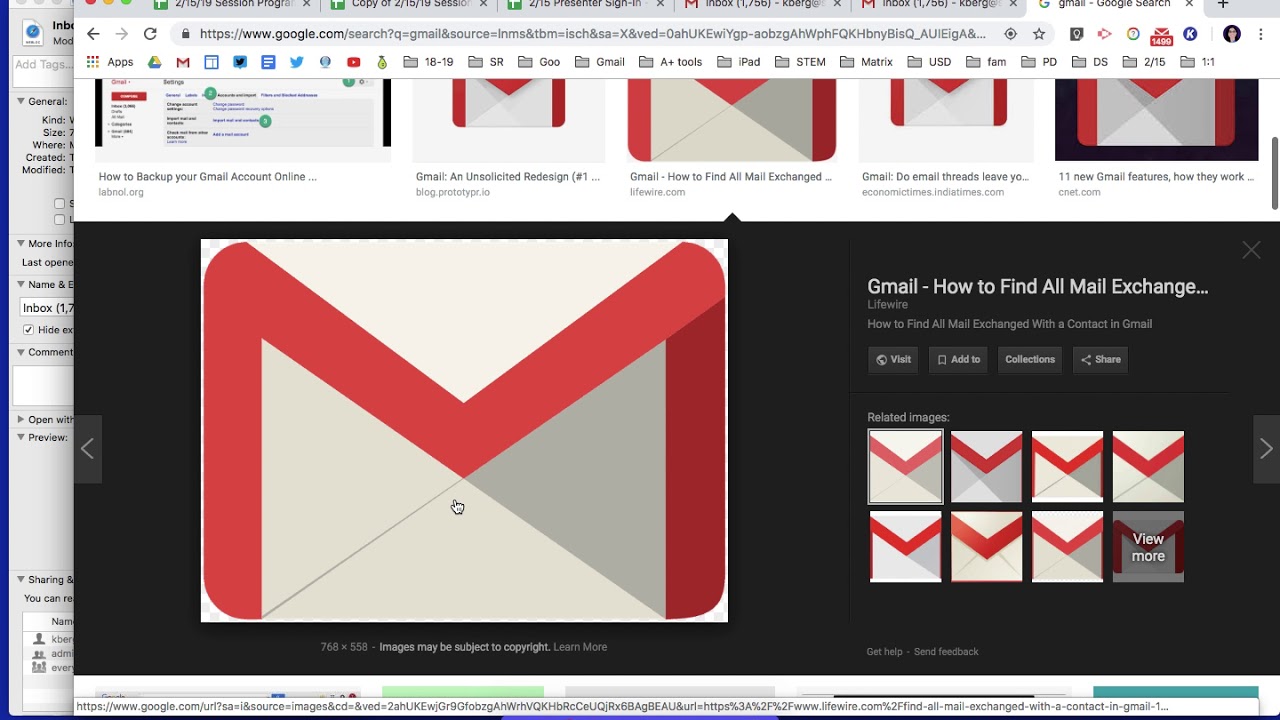This screenshot has width=1280, height=720.
Task: Expand the Open with section in Info window
Action: [20, 420]
